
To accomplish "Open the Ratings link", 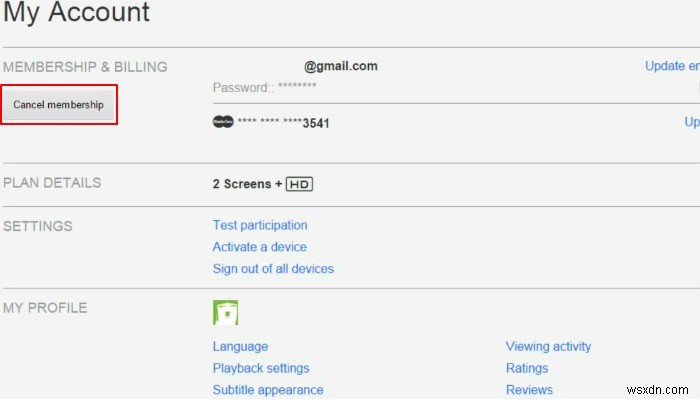I will point(527,368).
